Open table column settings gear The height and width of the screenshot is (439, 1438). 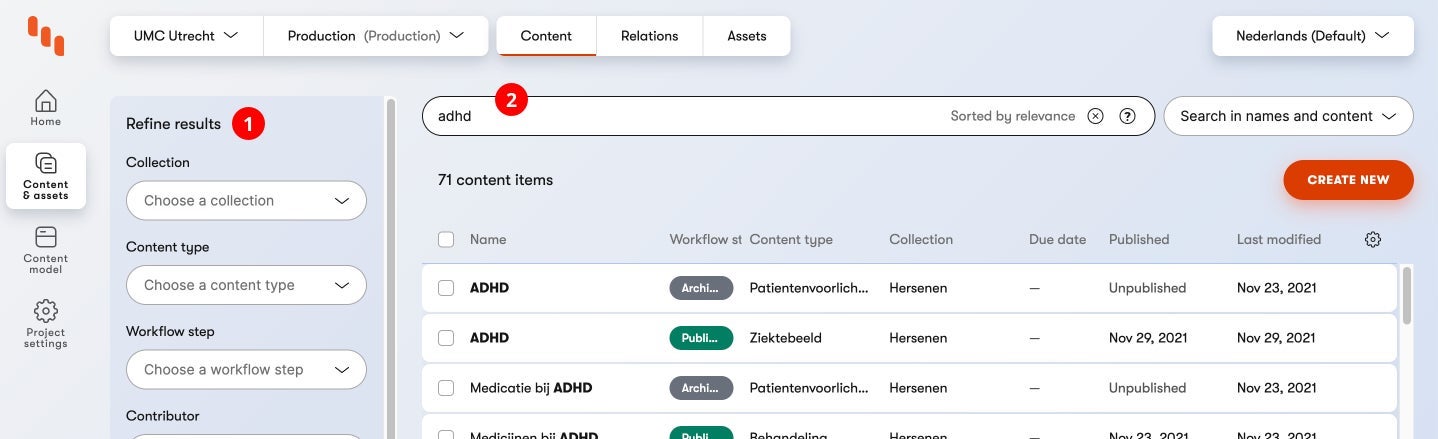click(1373, 239)
